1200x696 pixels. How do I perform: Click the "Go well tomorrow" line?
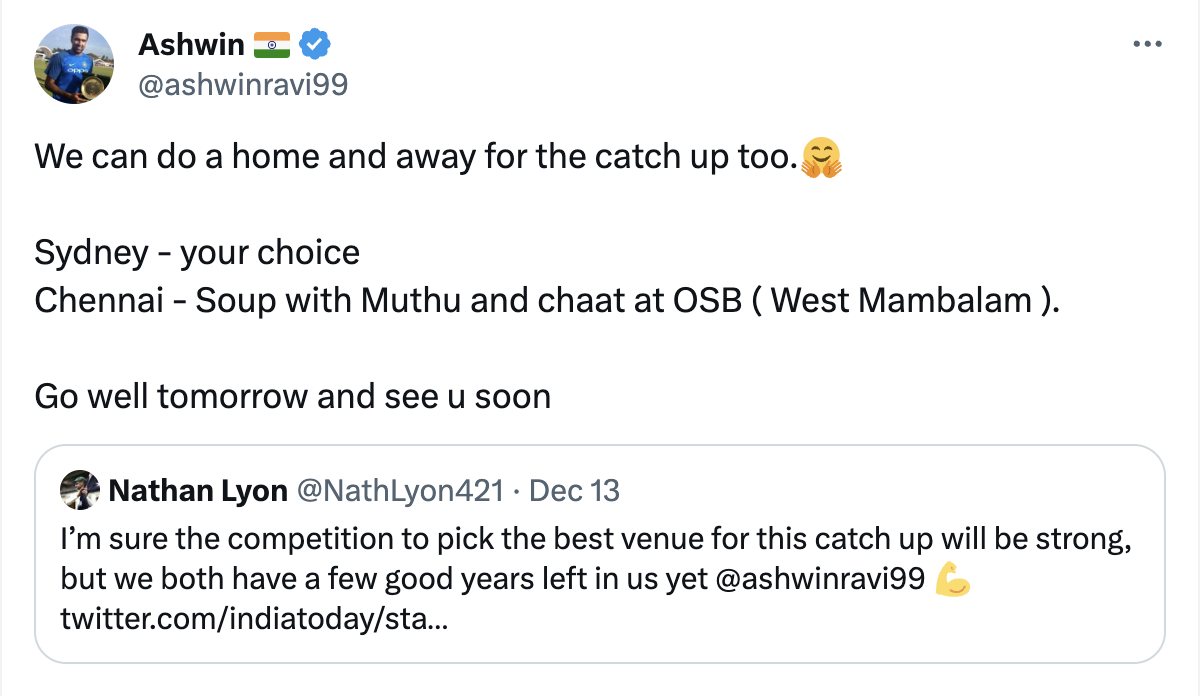point(292,396)
